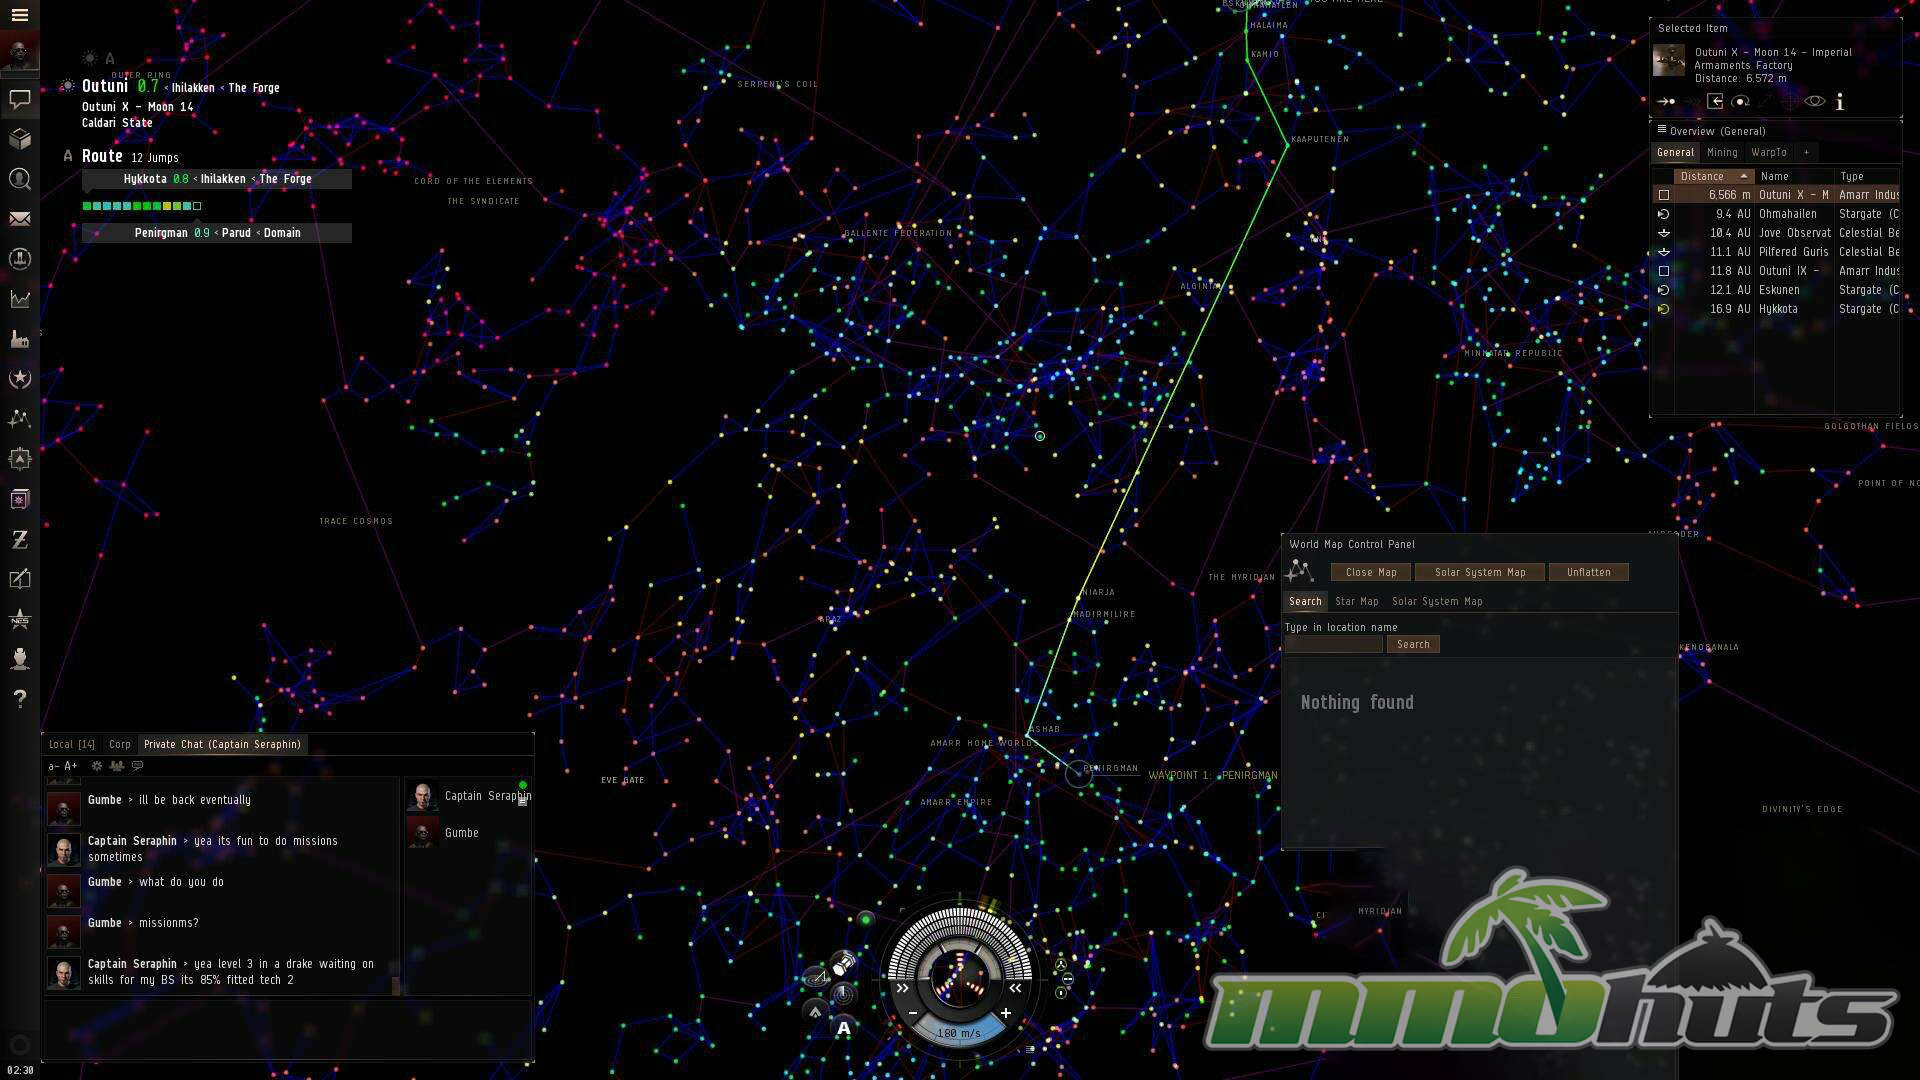
Task: Toggle the autopilot A button near HUD
Action: [843, 1028]
